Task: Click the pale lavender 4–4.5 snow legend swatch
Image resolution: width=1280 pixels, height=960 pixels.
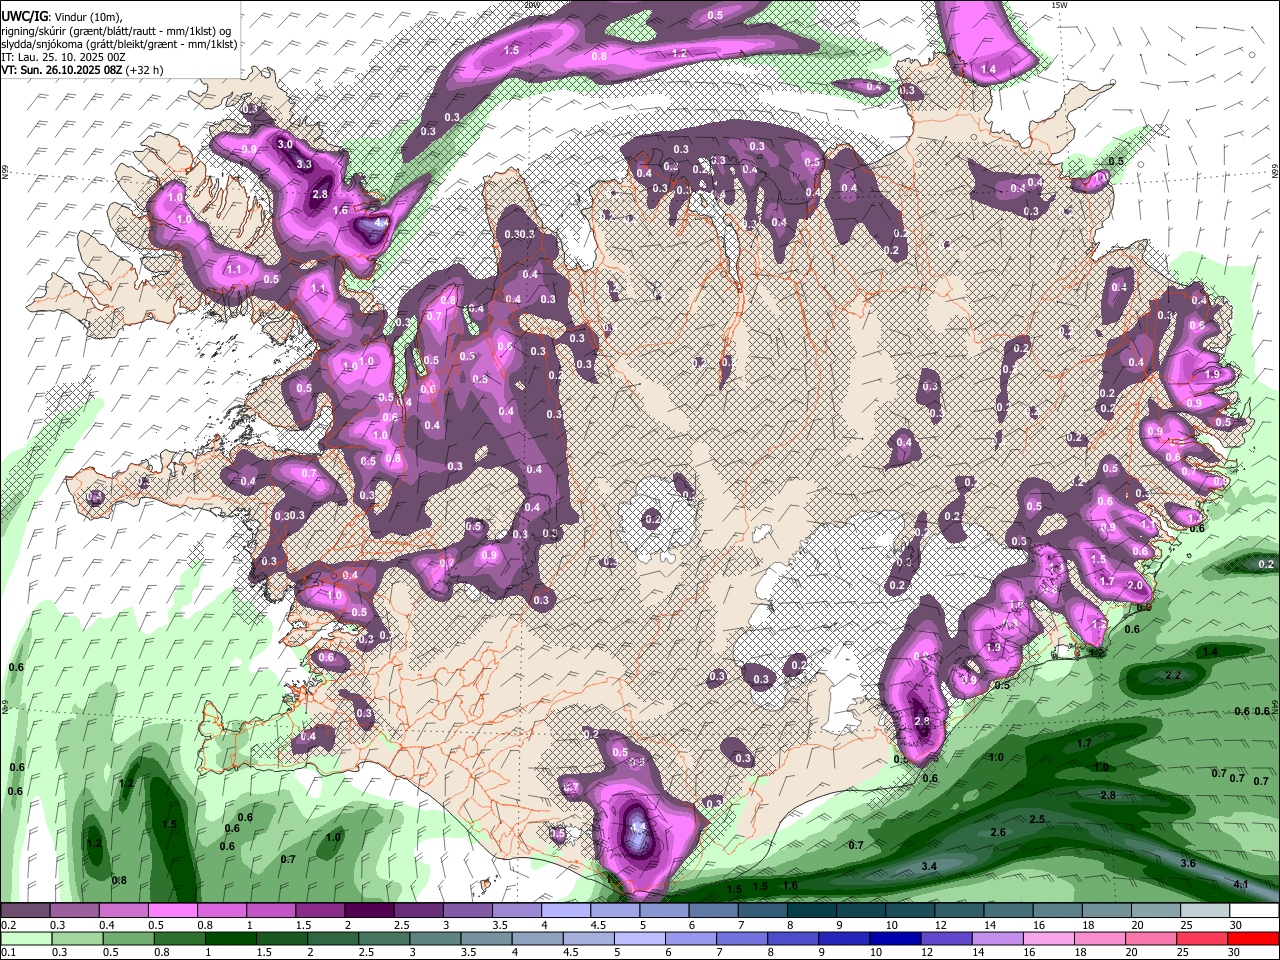Action: [565, 911]
